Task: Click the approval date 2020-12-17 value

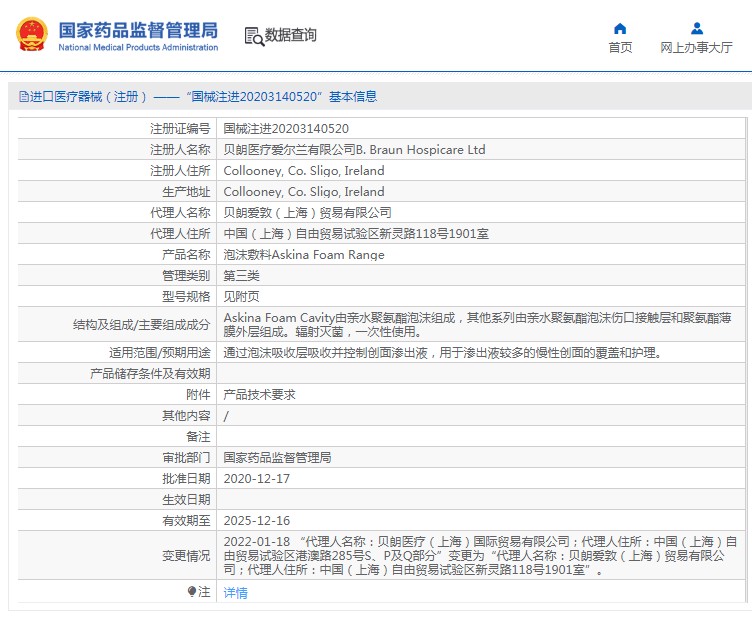Action: [256, 479]
